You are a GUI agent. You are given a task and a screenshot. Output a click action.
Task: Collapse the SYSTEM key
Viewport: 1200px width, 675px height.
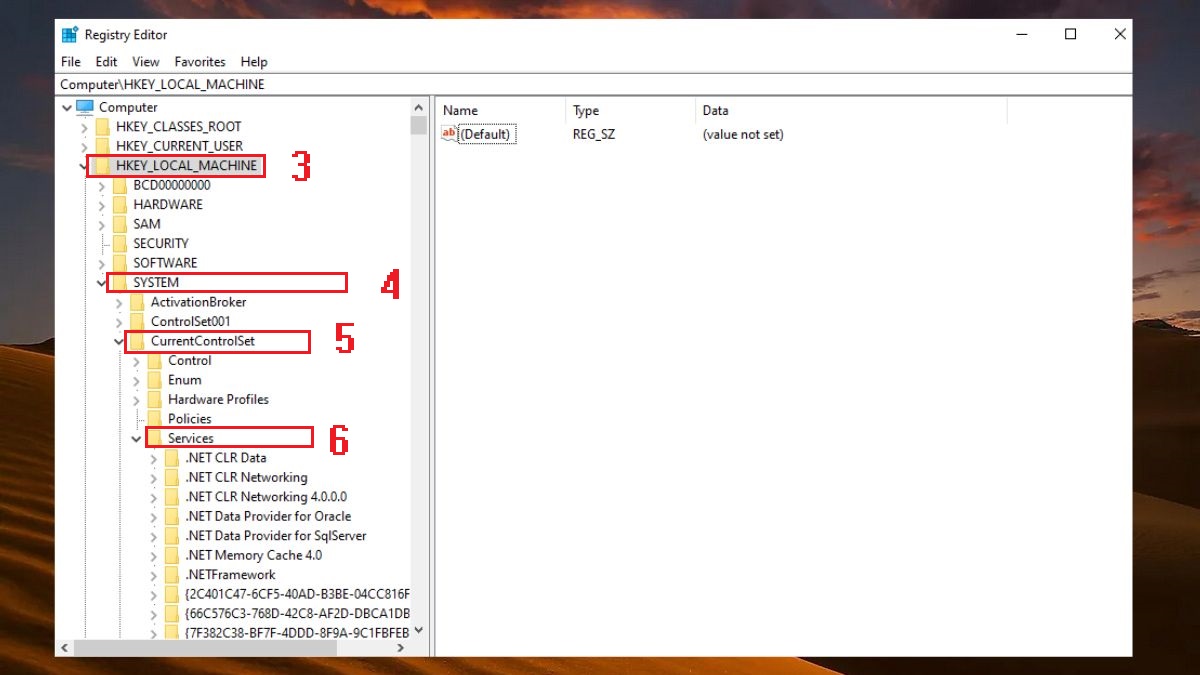pyautogui.click(x=102, y=283)
